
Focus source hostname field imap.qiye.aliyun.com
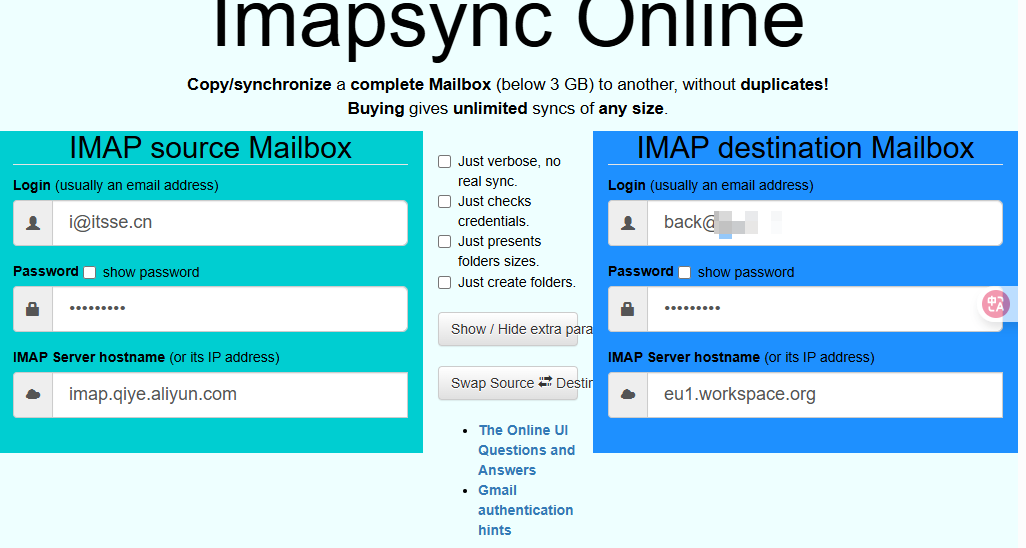pos(230,395)
